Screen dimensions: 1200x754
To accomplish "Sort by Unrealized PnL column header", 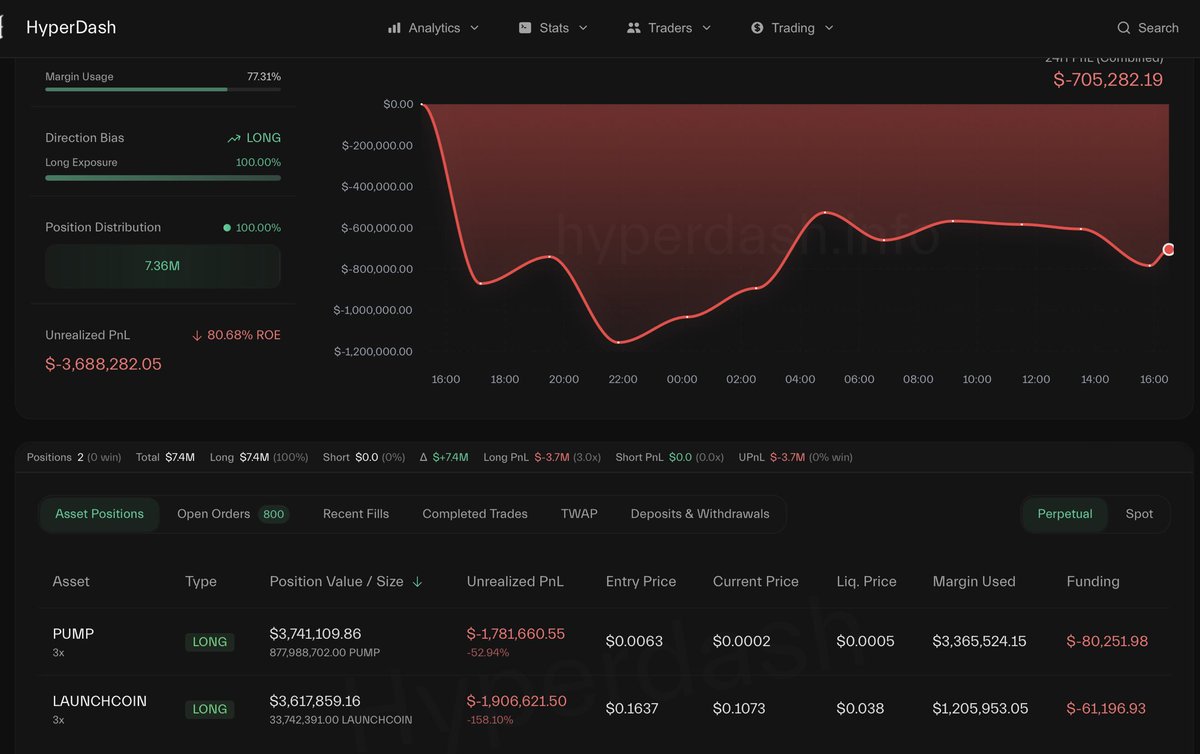I will click(515, 581).
